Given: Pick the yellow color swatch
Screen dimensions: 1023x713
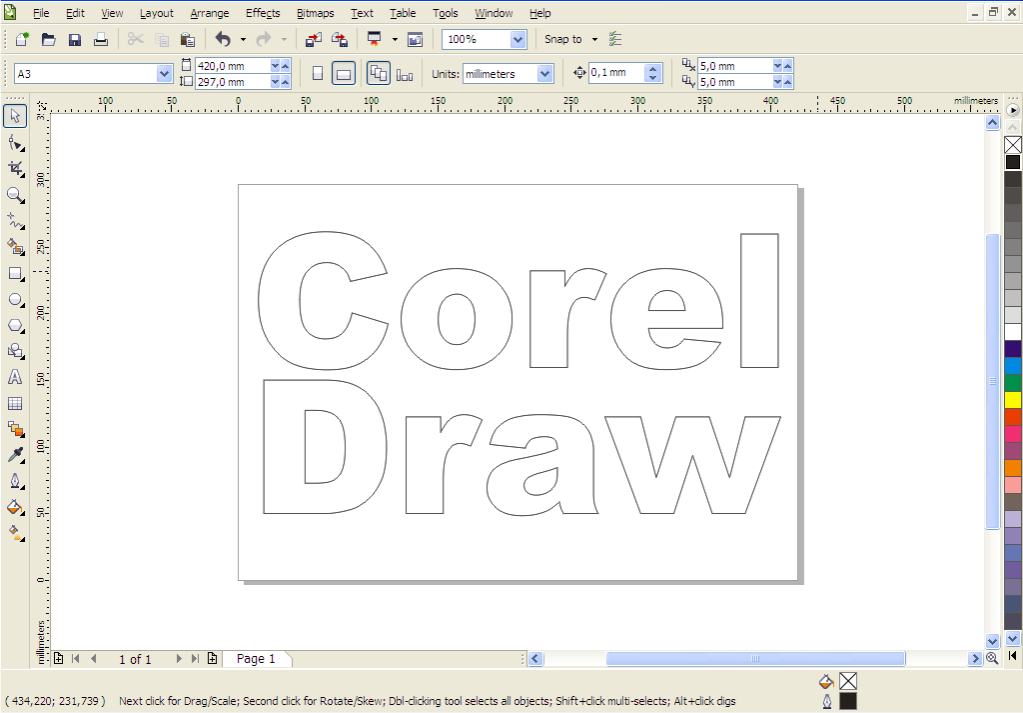Looking at the screenshot, I should click(x=1013, y=400).
